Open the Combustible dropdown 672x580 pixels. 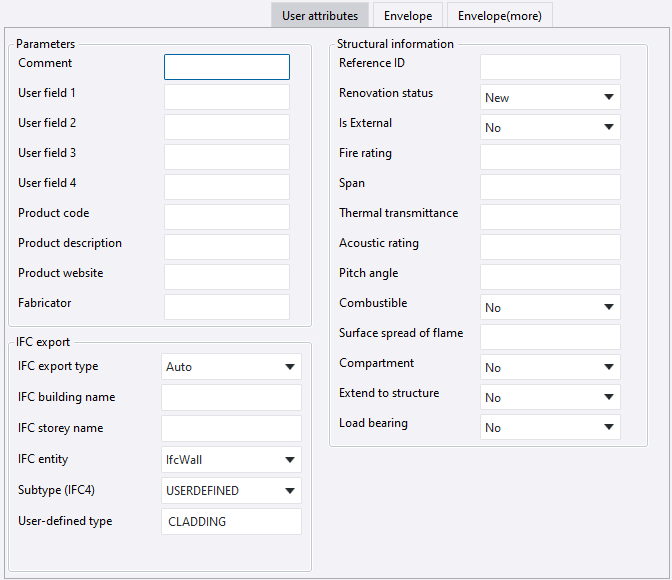(550, 308)
